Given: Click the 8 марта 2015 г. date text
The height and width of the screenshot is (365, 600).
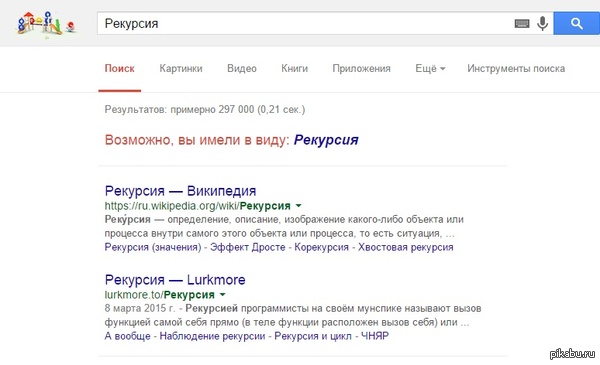Looking at the screenshot, I should [140, 308].
